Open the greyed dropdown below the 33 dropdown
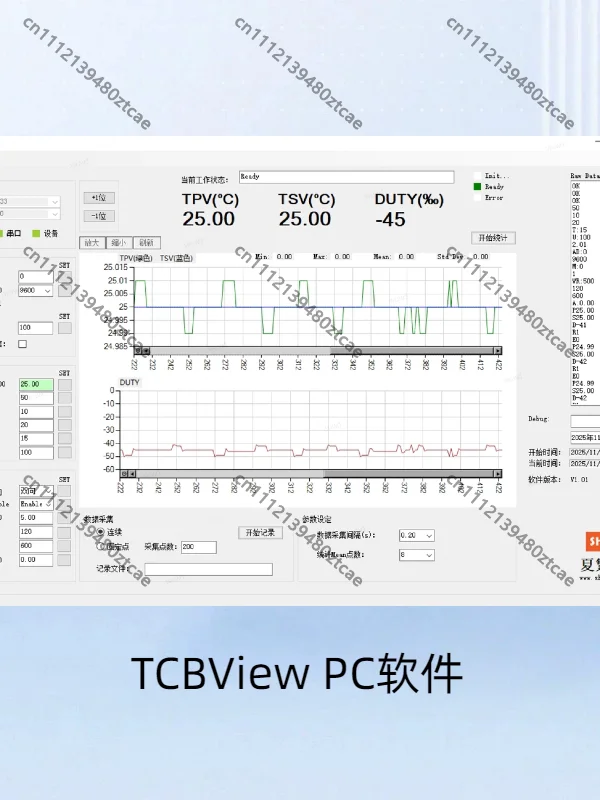This screenshot has width=600, height=800. (x=30, y=214)
